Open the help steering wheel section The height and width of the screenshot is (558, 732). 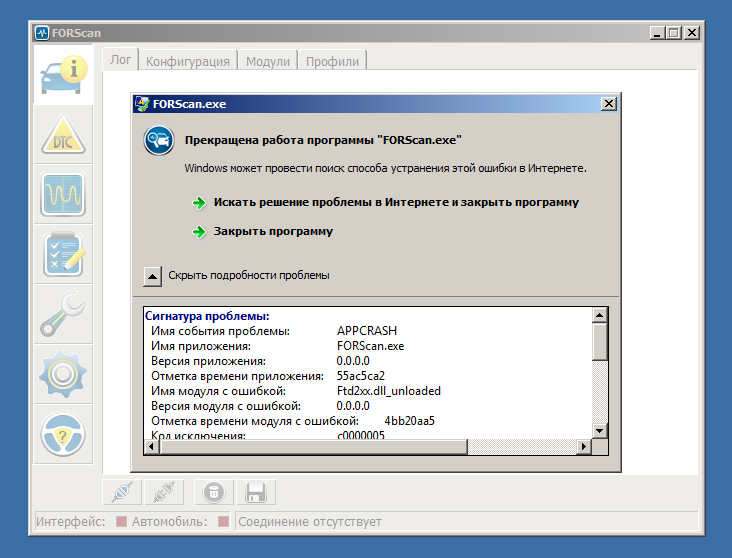pyautogui.click(x=63, y=434)
